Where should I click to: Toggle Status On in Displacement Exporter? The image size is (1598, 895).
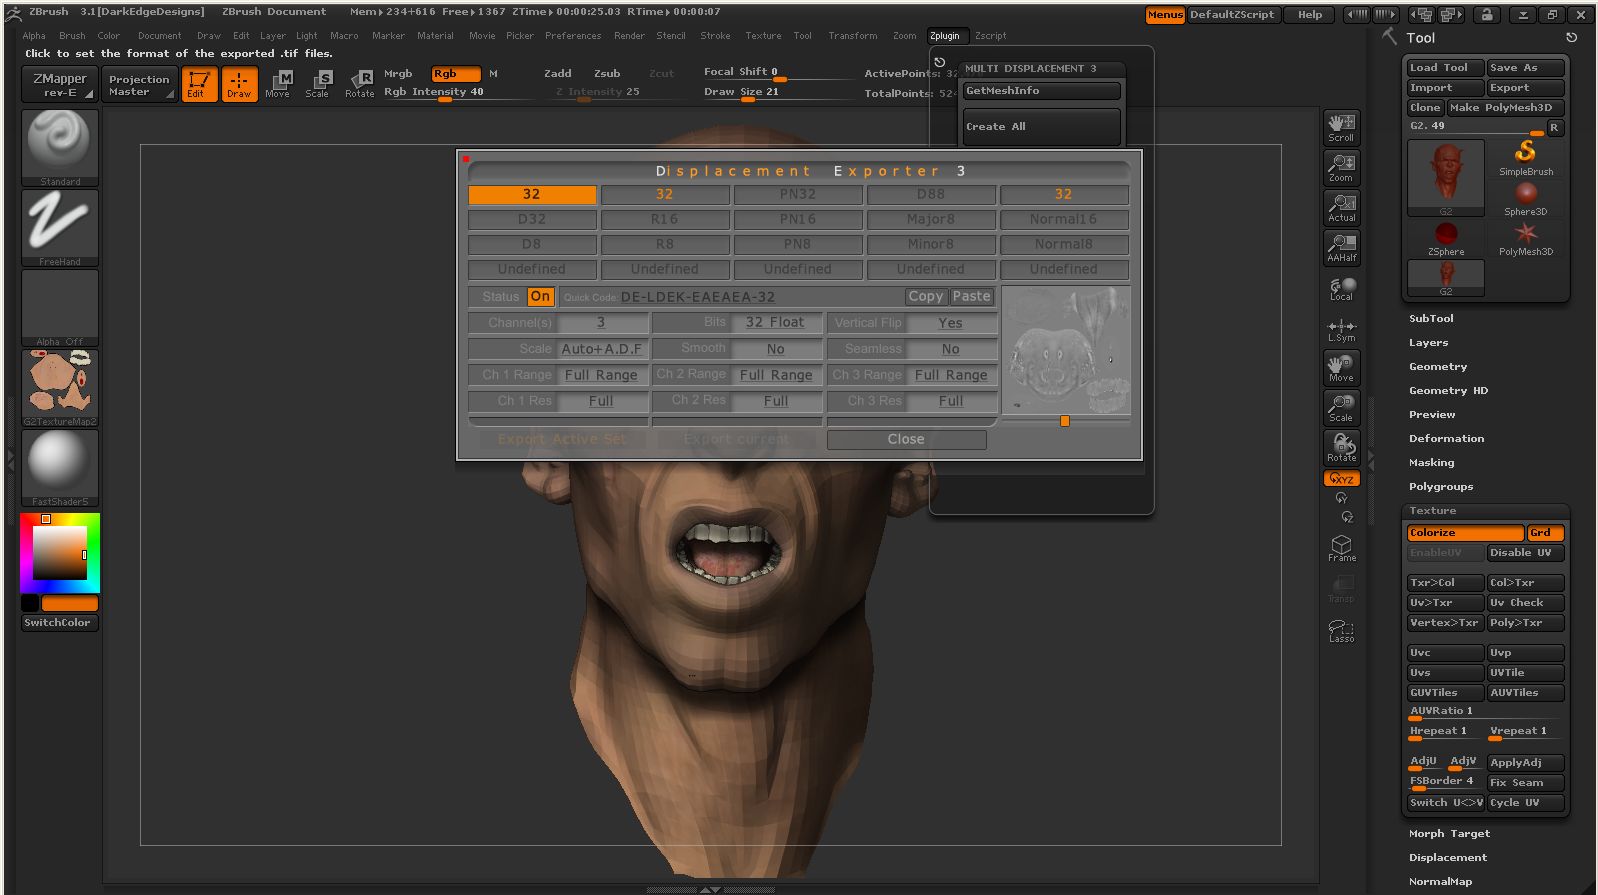tap(540, 297)
